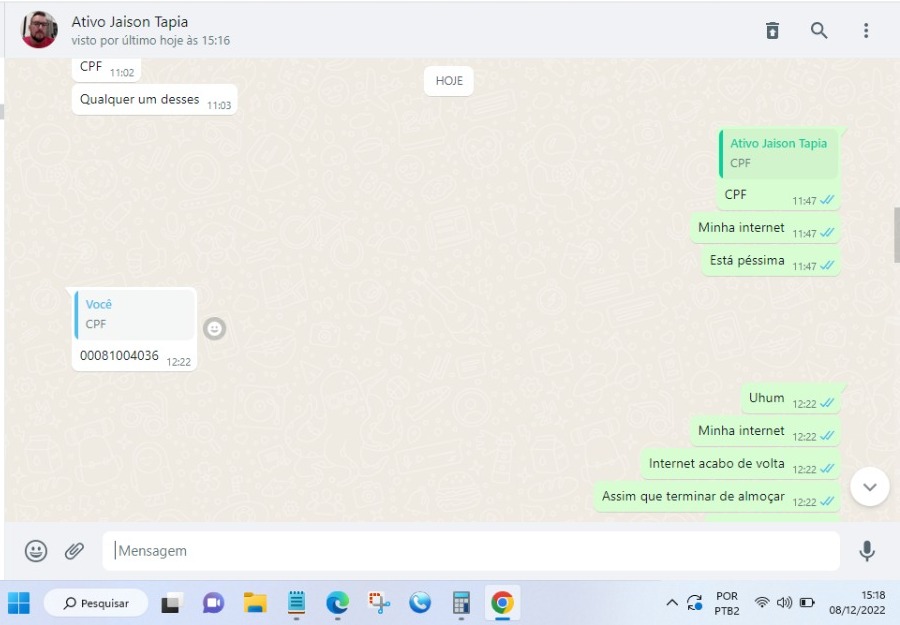
Task: Open the Windows Start menu
Action: coord(19,603)
